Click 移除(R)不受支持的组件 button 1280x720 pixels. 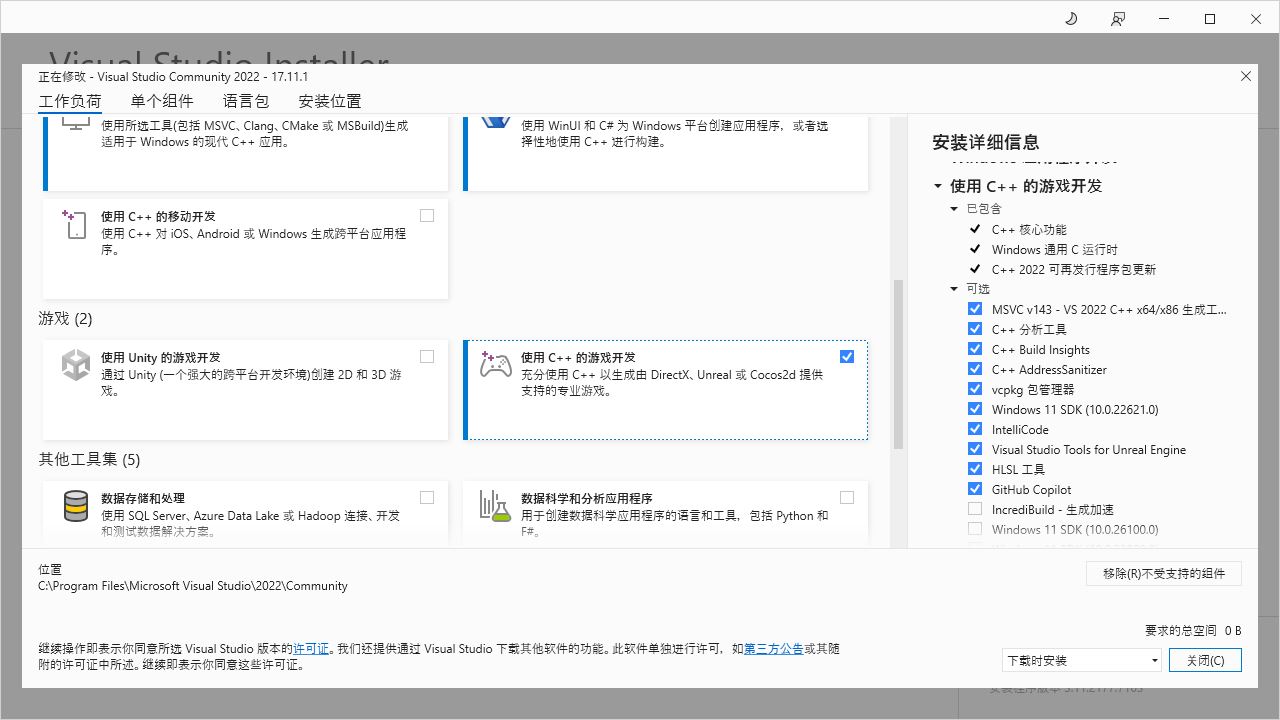tap(1164, 573)
